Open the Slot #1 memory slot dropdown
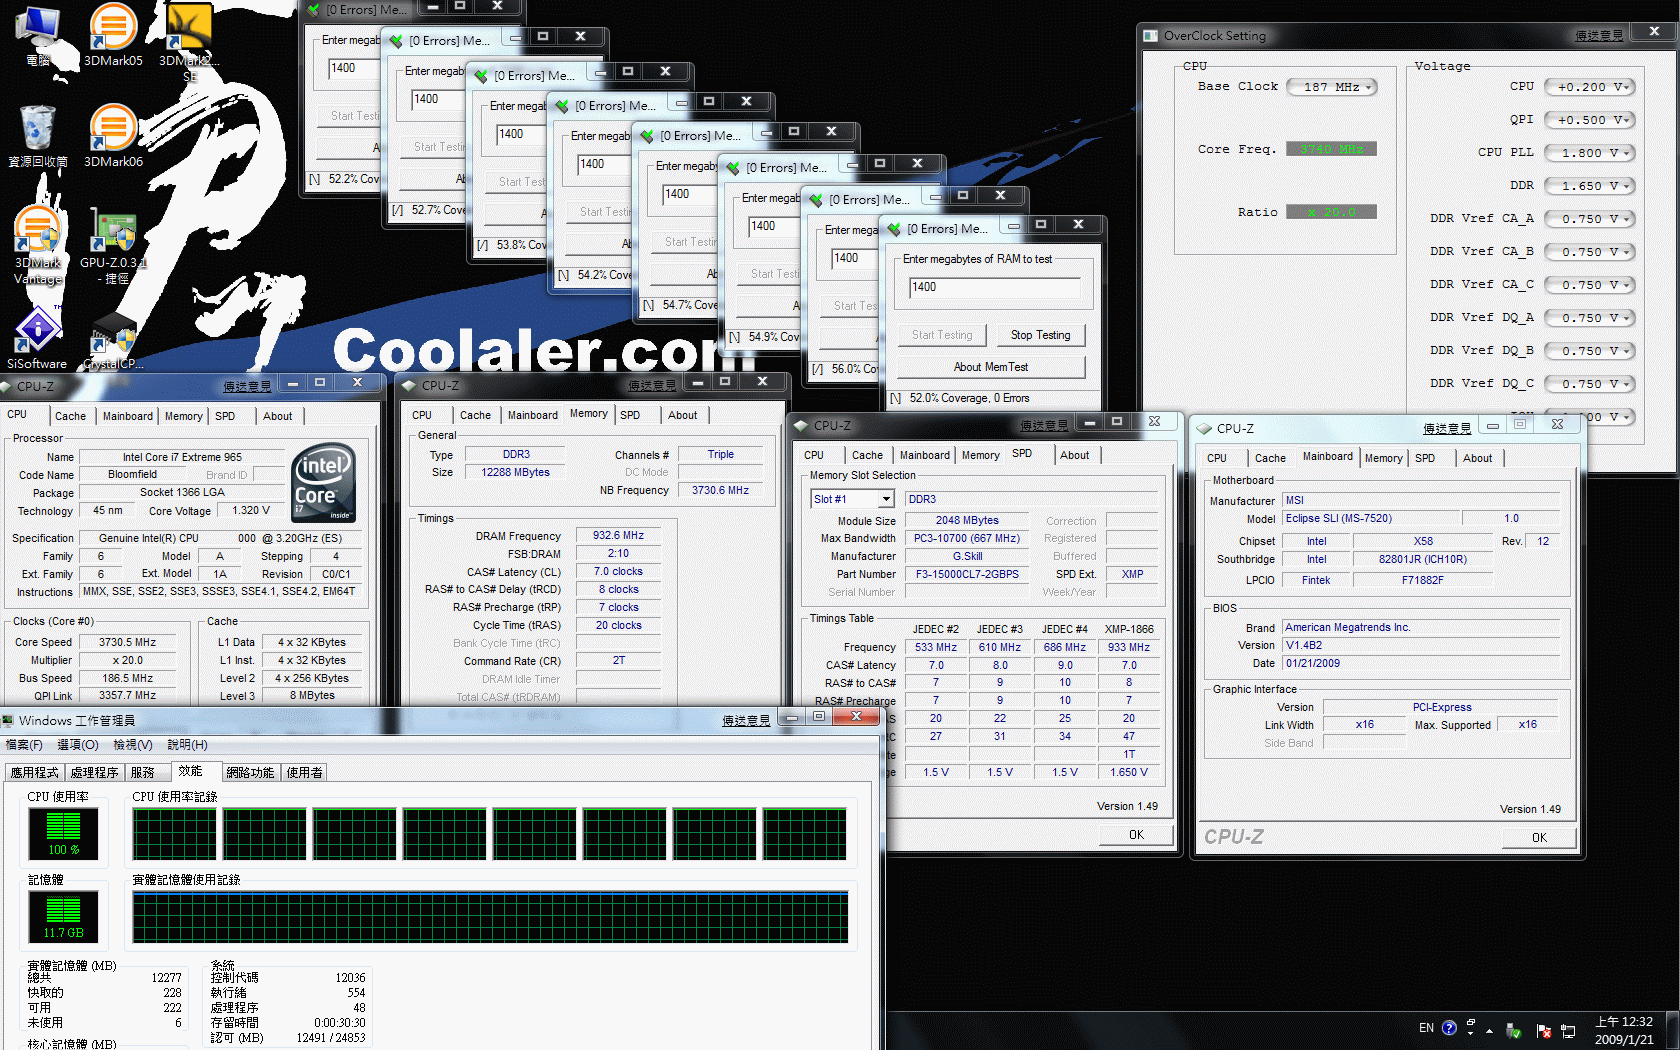This screenshot has width=1680, height=1050. coord(885,499)
